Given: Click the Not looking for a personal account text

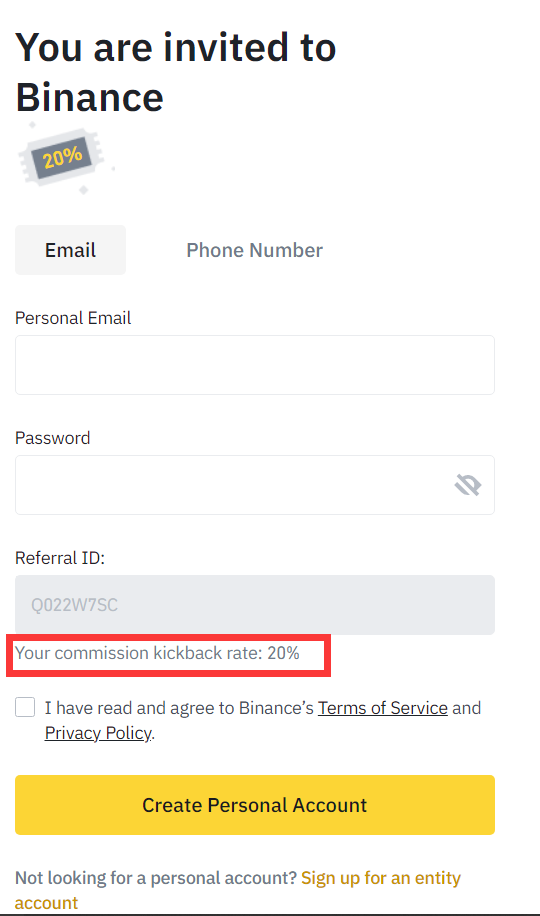Looking at the screenshot, I should (x=155, y=878).
